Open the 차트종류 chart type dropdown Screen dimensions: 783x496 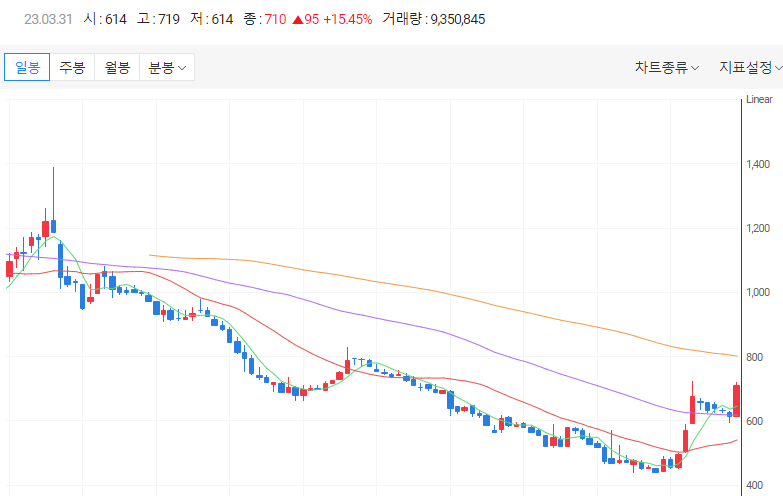(667, 67)
